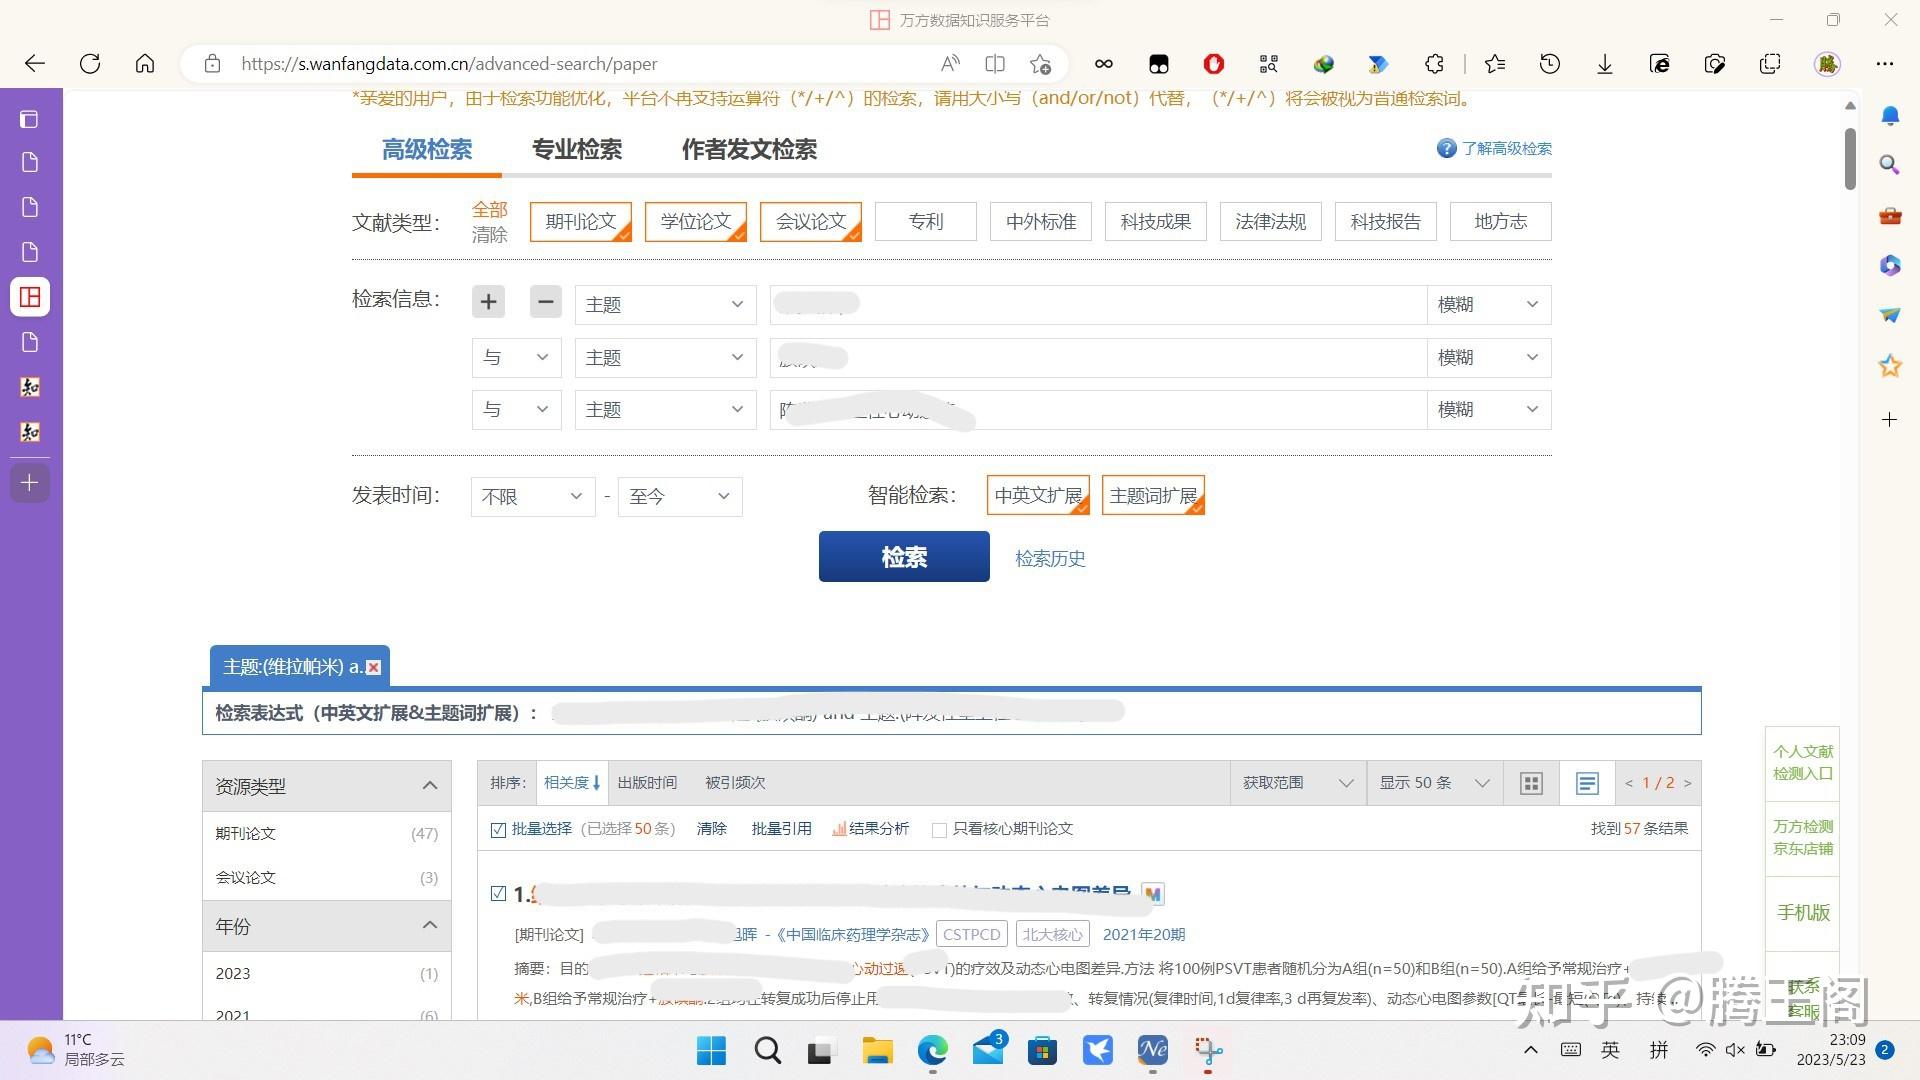This screenshot has width=1920, height=1080.
Task: Open Mail app in taskbar
Action: point(988,1050)
